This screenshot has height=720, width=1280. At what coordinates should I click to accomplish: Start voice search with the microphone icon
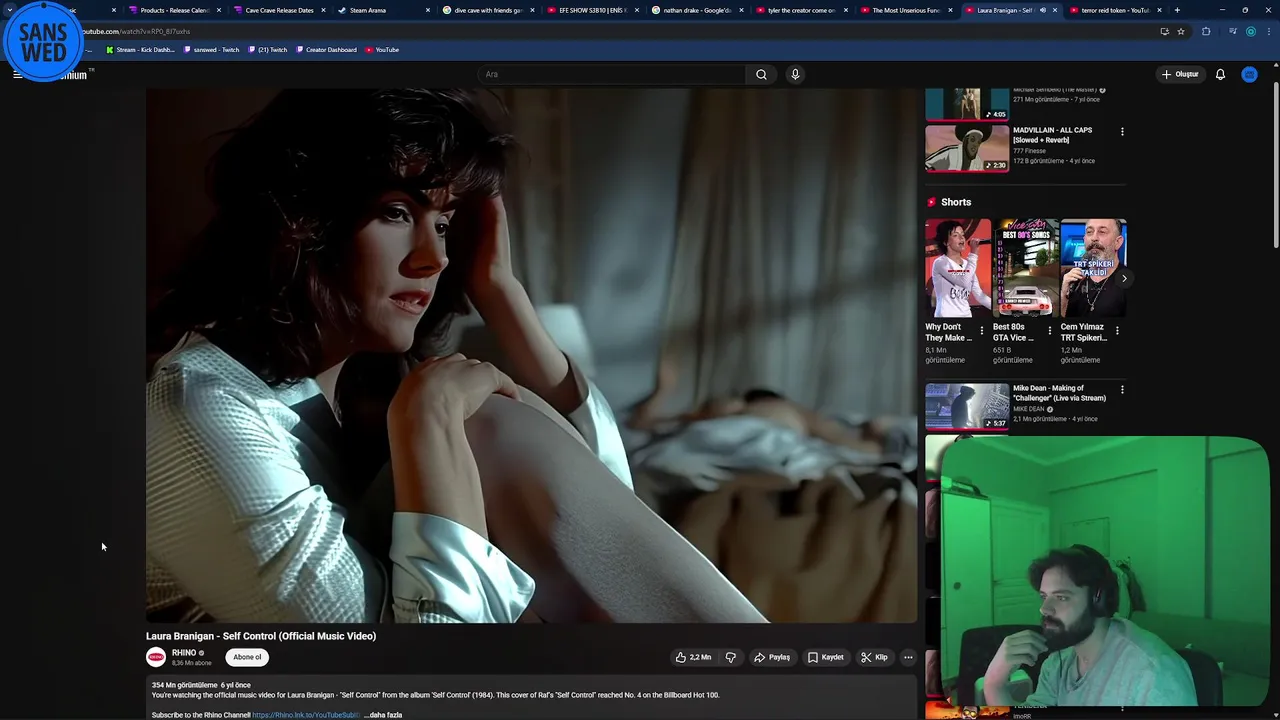point(795,74)
